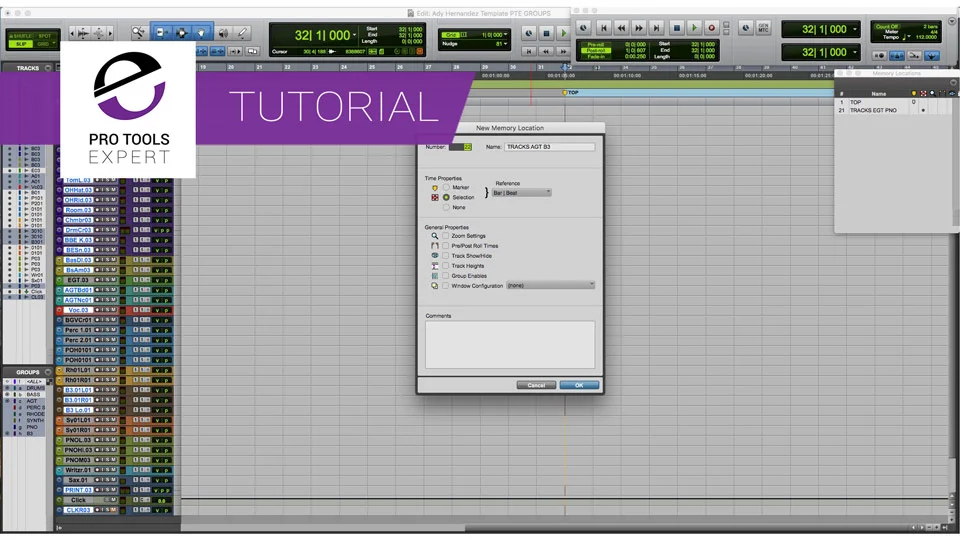Click the Count Off button
Viewport: 960px width, 540px height.
(x=886, y=27)
